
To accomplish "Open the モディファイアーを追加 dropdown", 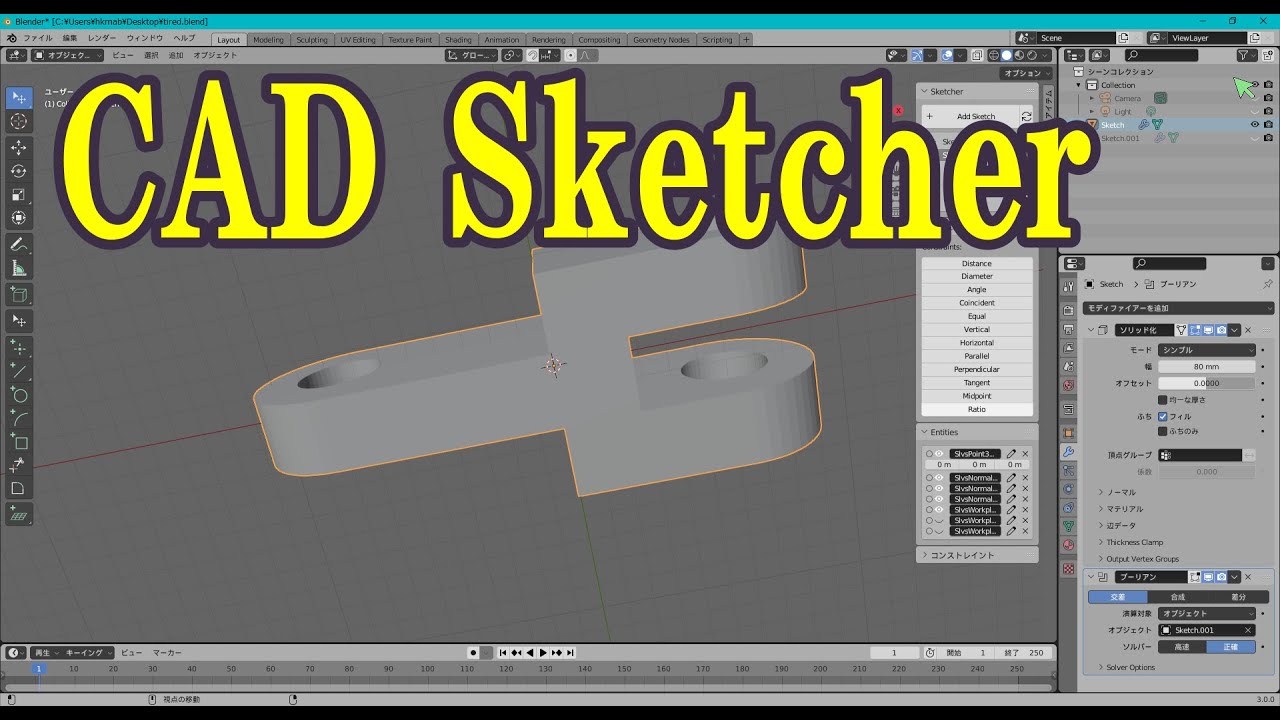I will pos(1179,308).
